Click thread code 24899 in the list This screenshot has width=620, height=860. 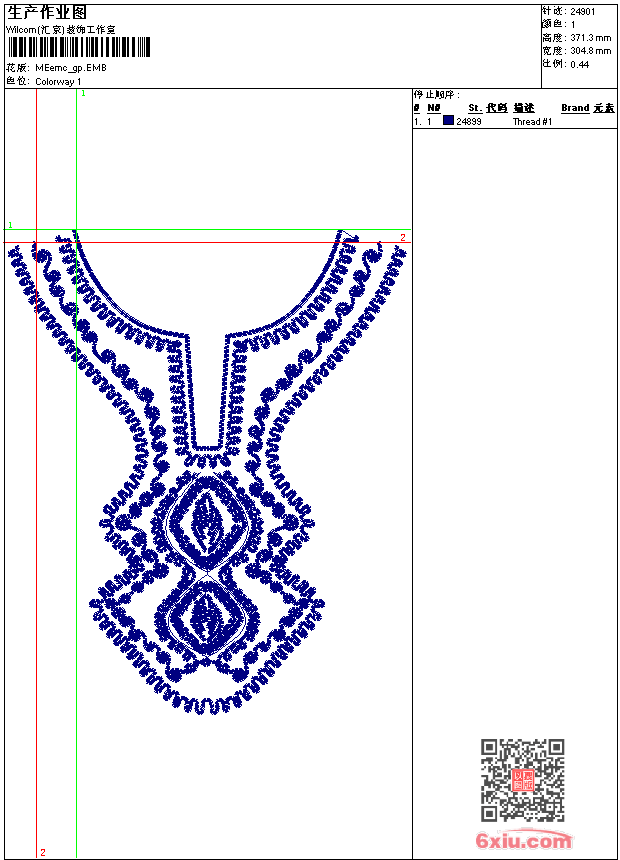469,122
